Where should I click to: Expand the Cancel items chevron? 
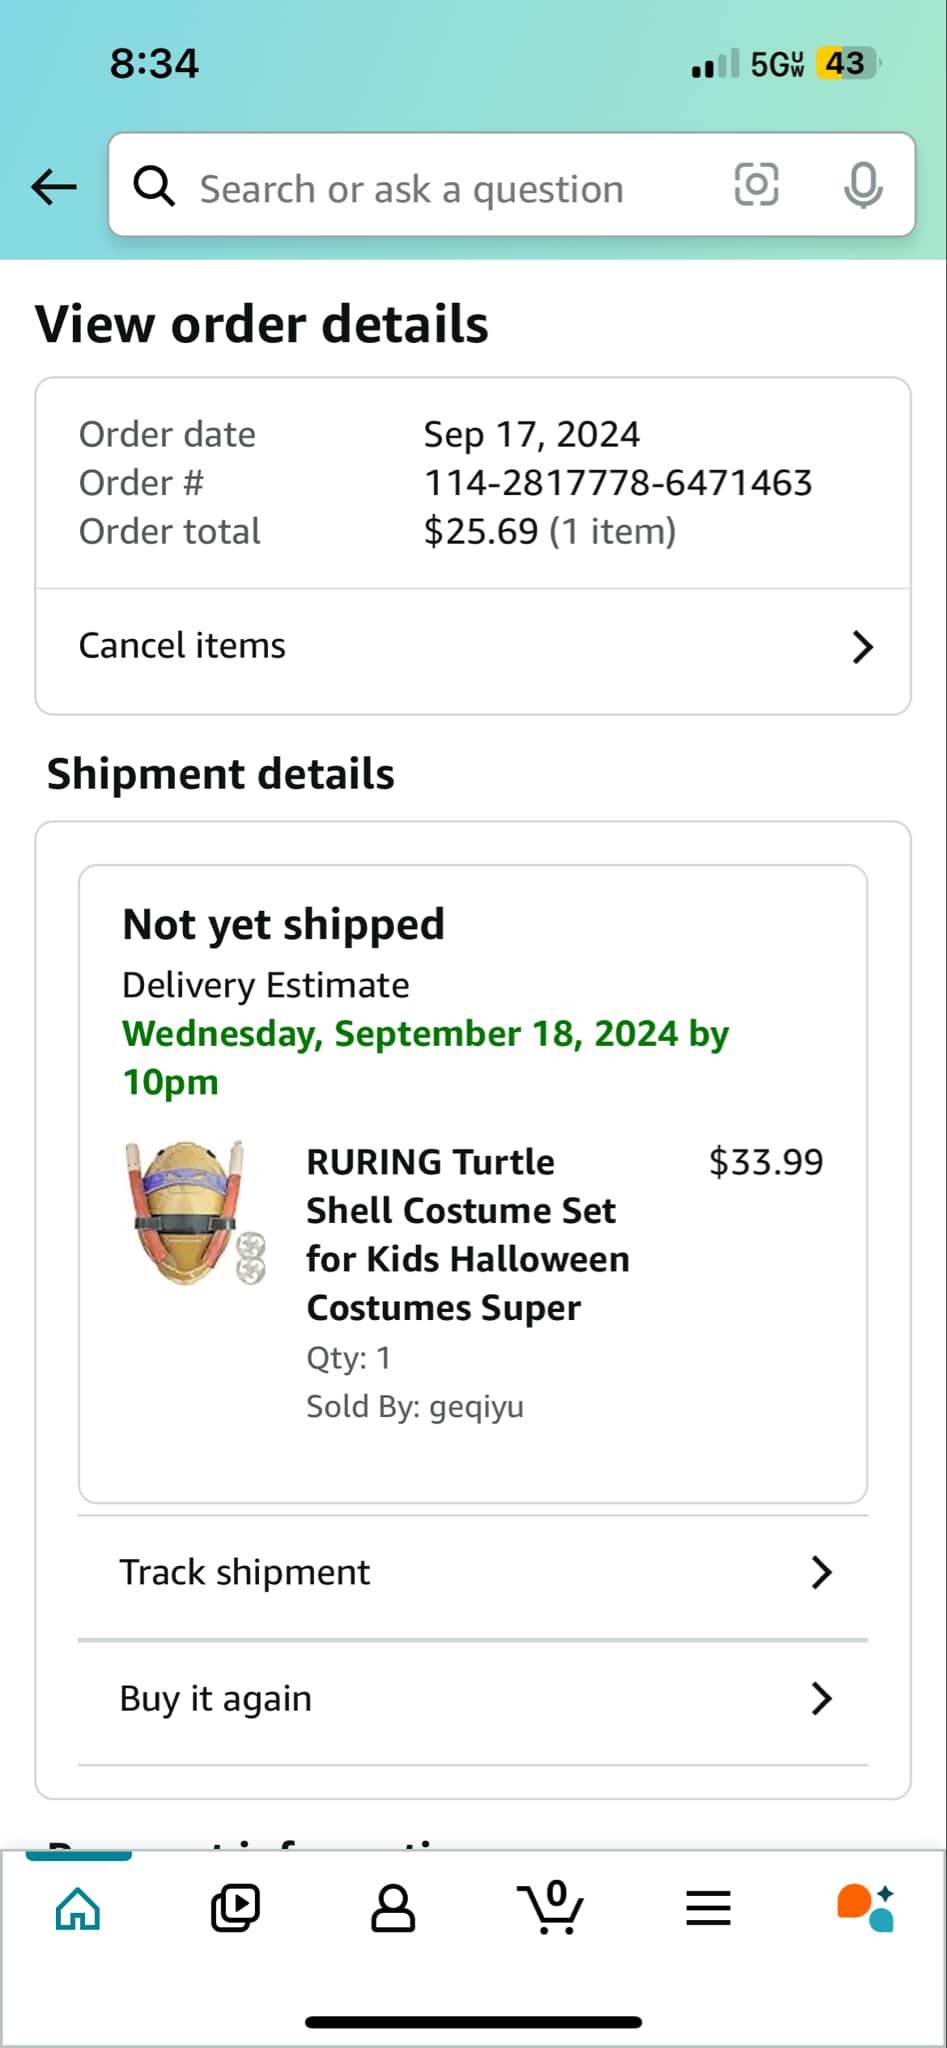click(x=862, y=647)
